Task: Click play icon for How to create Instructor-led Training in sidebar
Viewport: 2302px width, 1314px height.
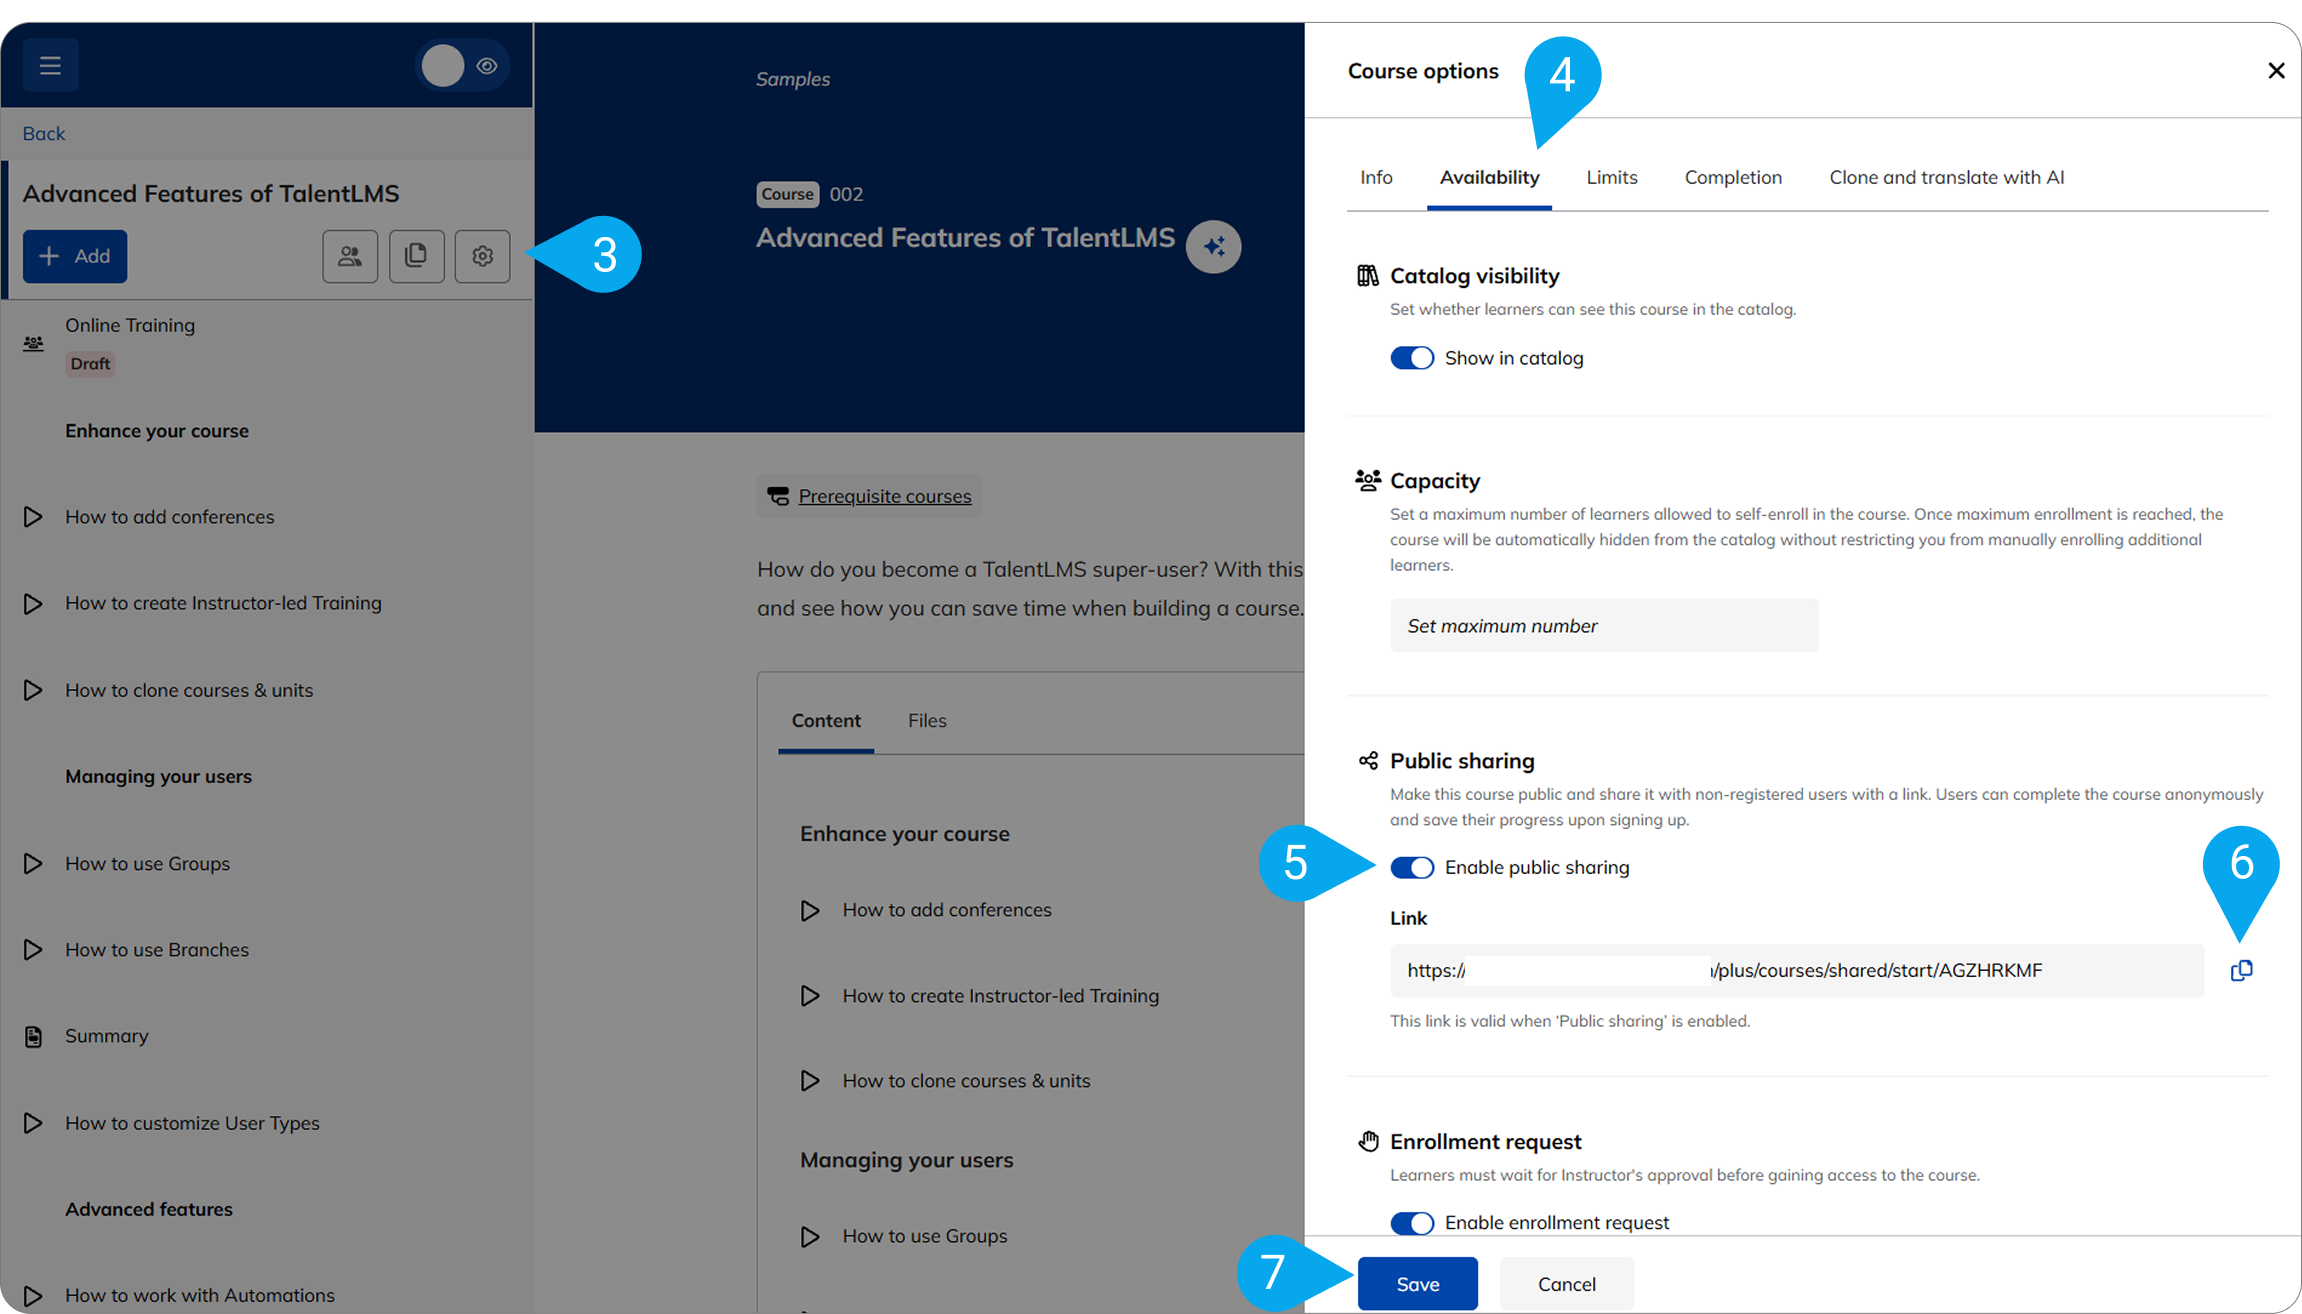Action: 33,603
